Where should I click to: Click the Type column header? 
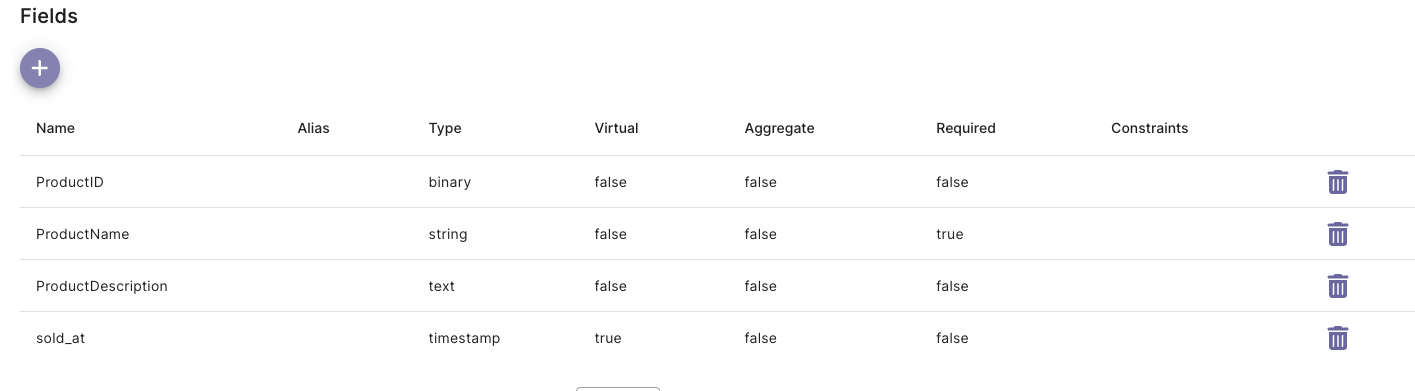[445, 128]
